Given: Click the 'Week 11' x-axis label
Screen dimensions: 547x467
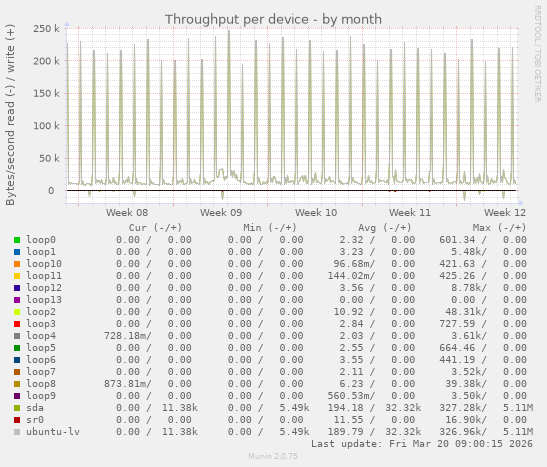Looking at the screenshot, I should [410, 212].
